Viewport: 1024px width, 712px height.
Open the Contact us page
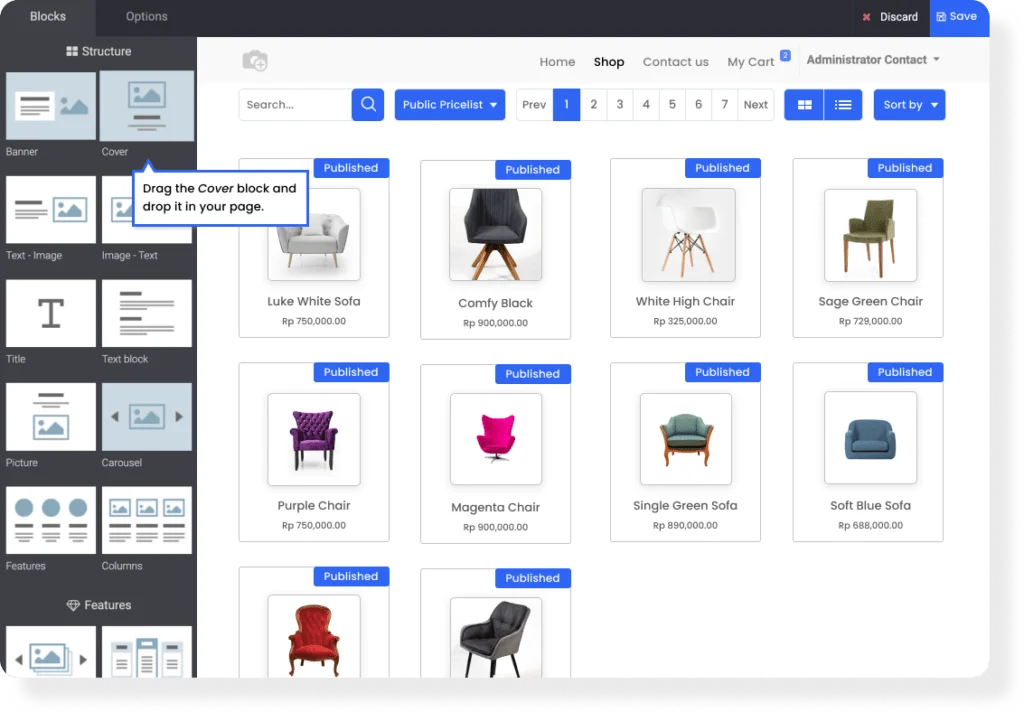coord(675,61)
